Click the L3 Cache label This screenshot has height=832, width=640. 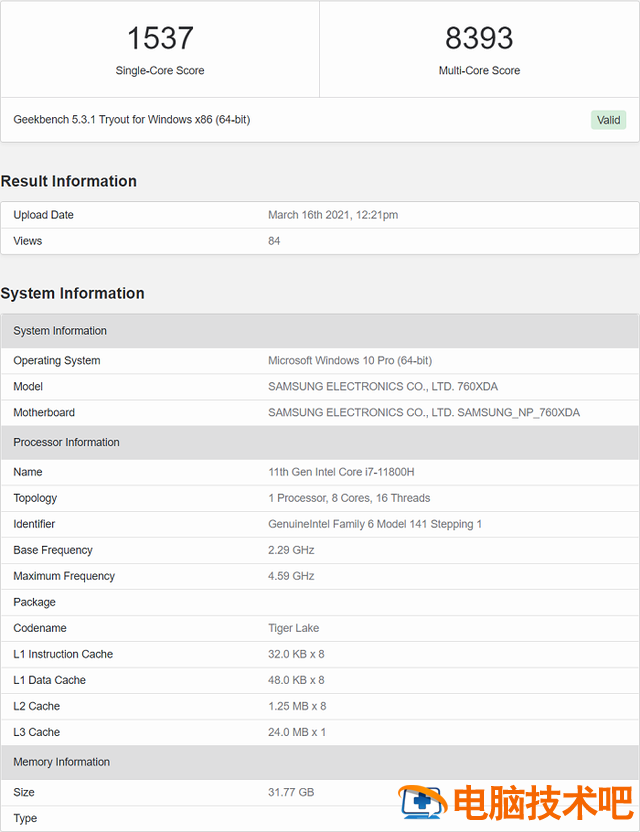click(36, 732)
